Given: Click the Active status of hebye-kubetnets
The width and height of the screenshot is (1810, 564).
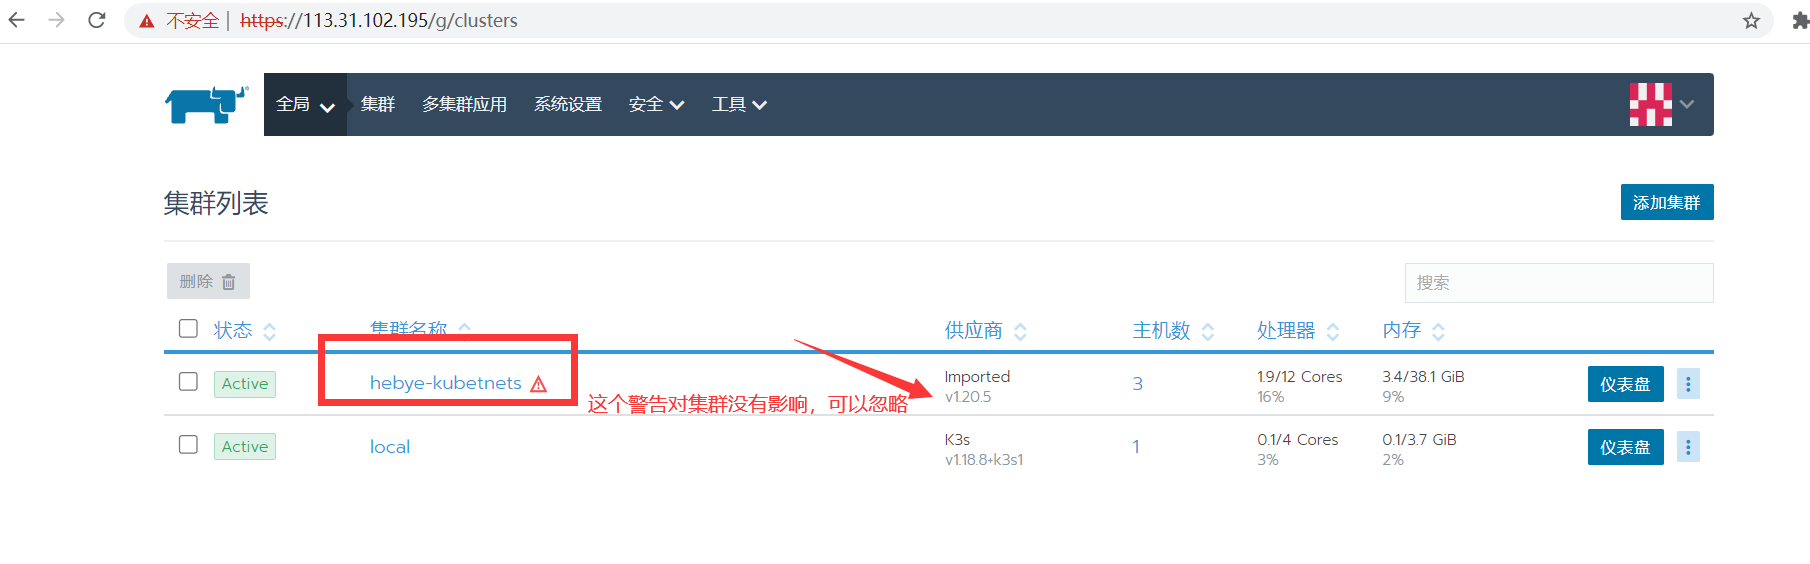Looking at the screenshot, I should coord(245,384).
